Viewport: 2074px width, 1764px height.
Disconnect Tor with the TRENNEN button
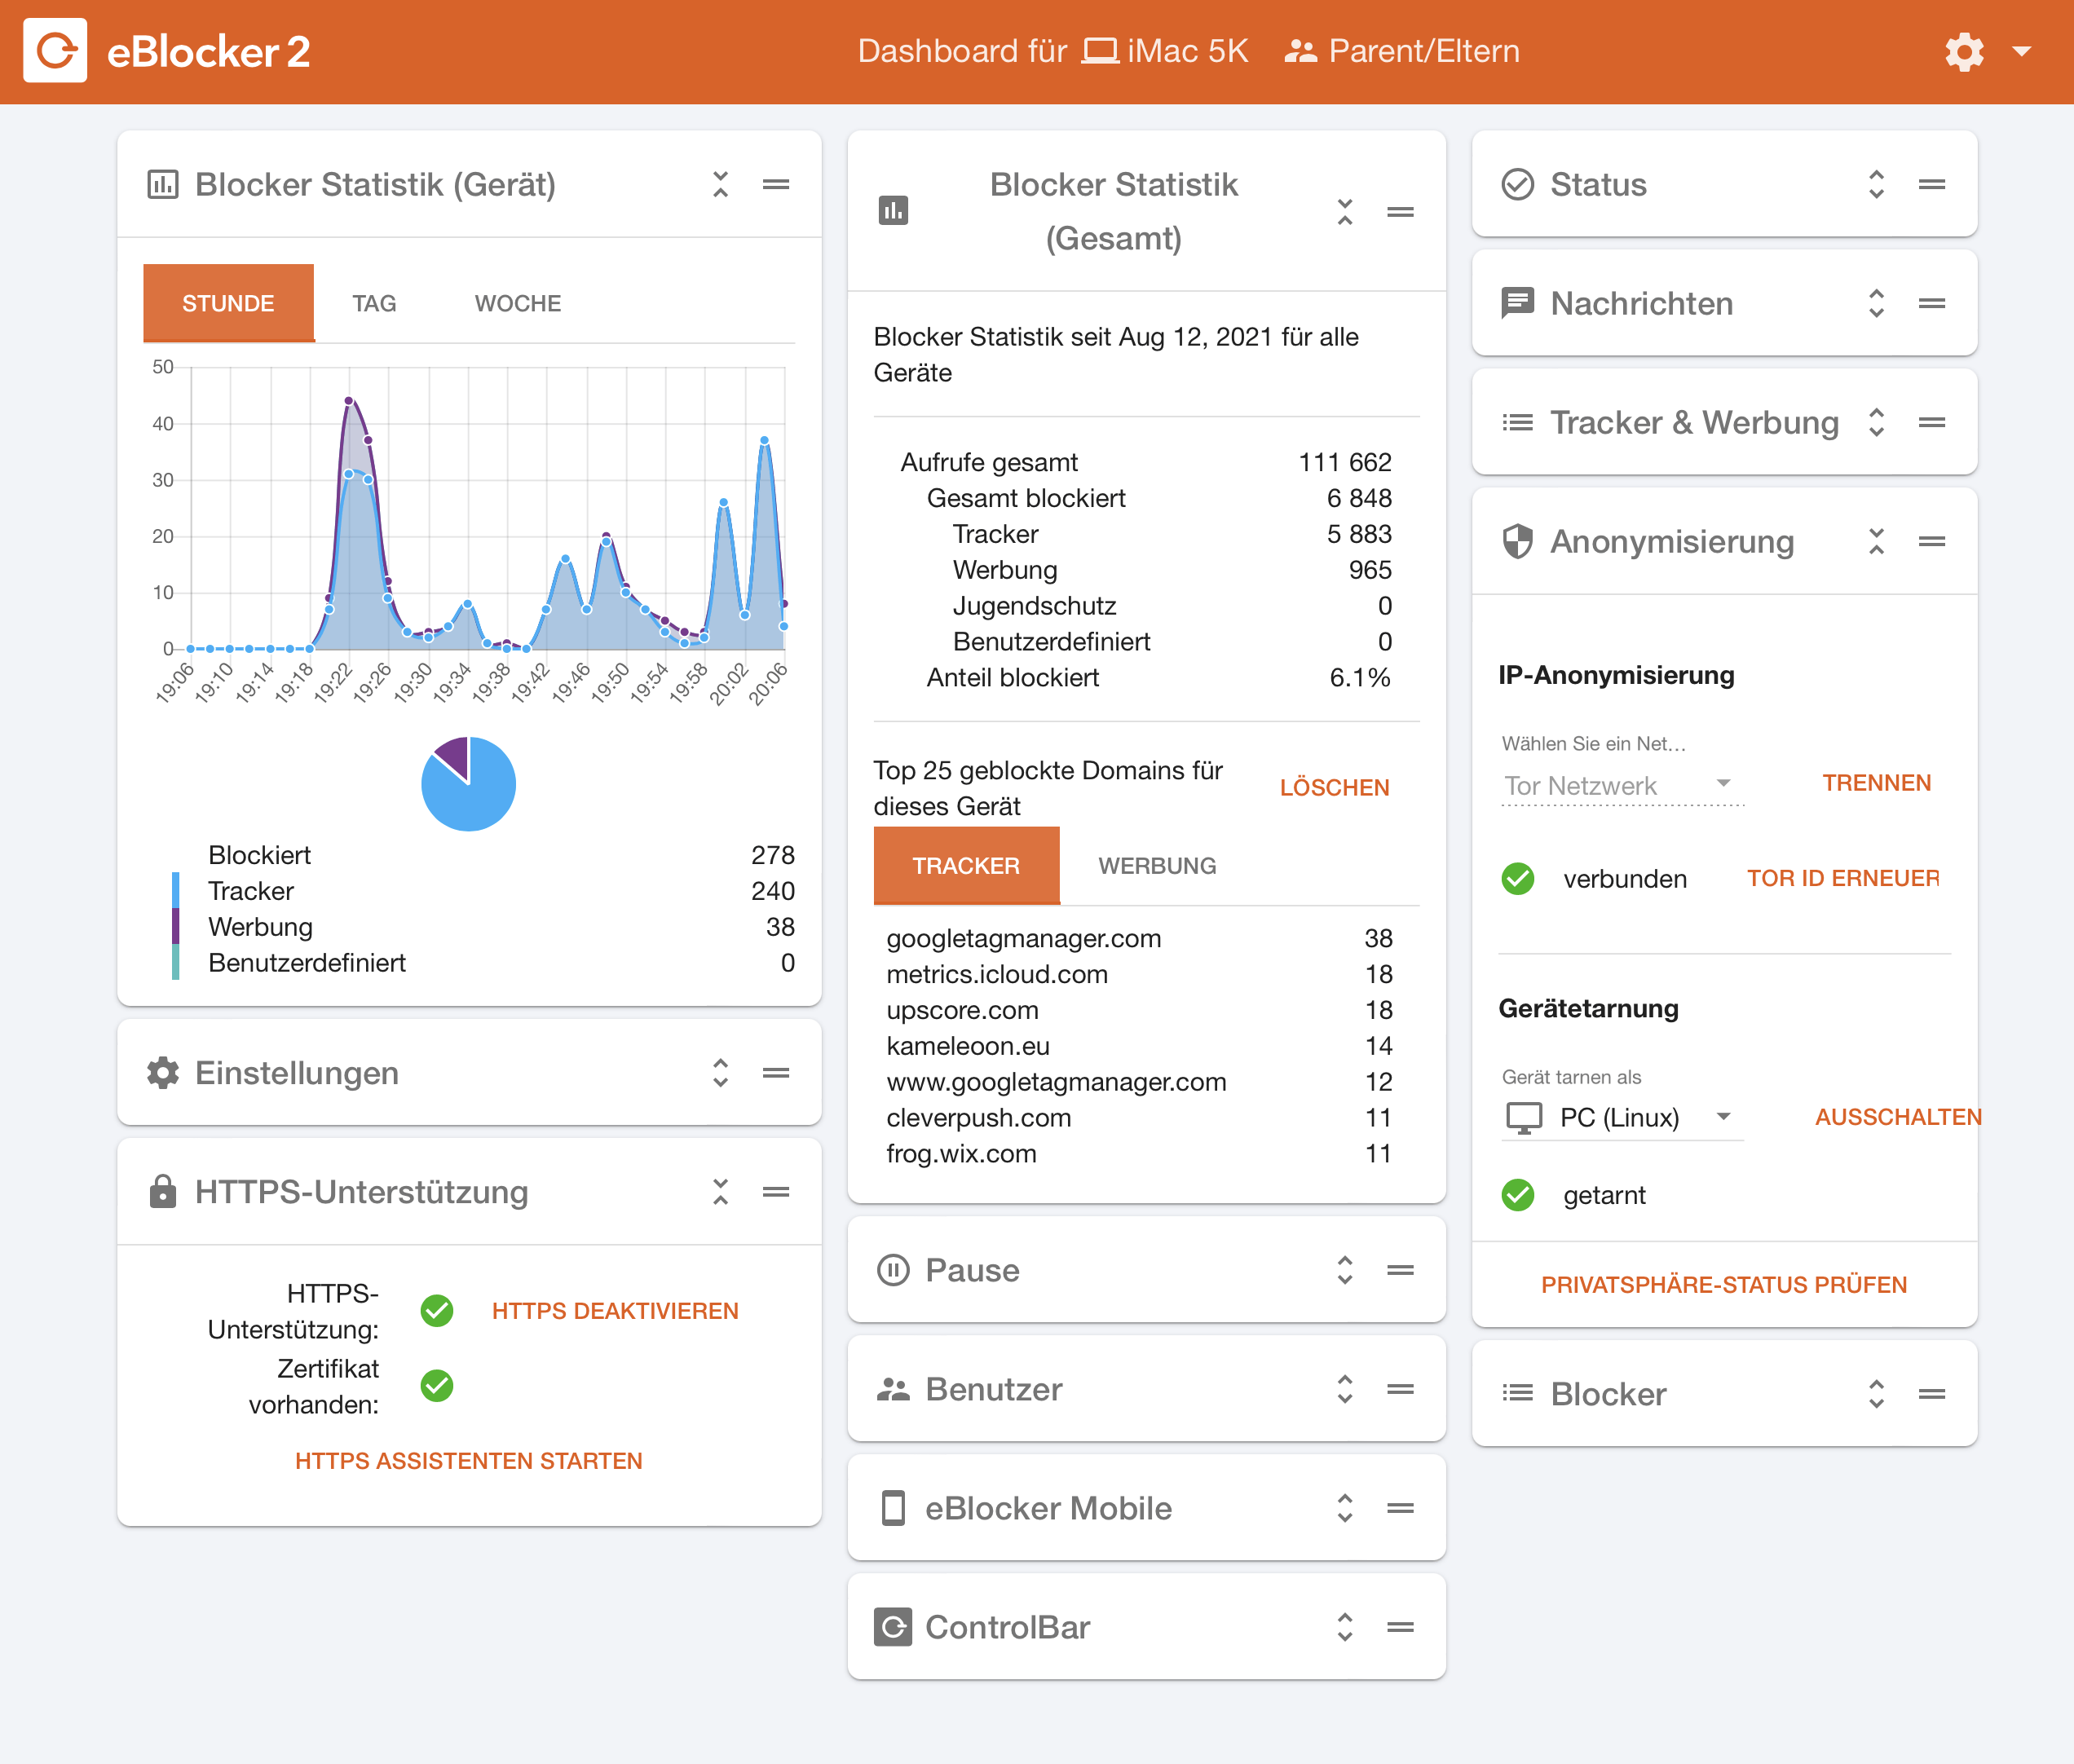(1876, 783)
